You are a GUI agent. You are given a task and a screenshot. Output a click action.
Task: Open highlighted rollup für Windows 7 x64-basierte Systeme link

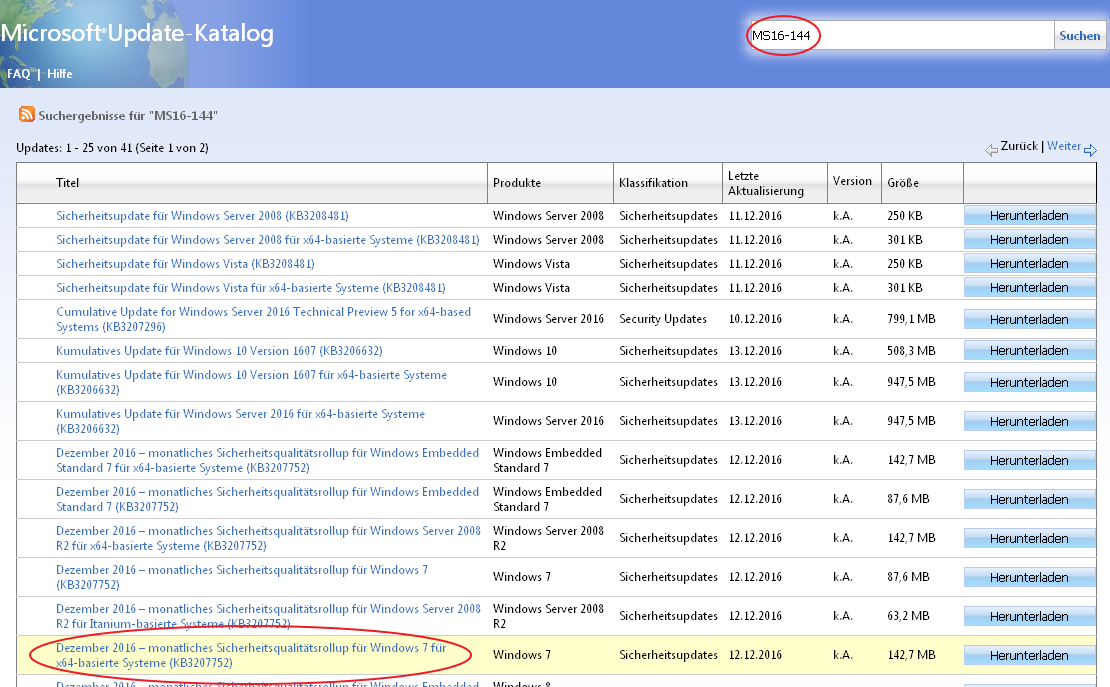tap(251, 655)
